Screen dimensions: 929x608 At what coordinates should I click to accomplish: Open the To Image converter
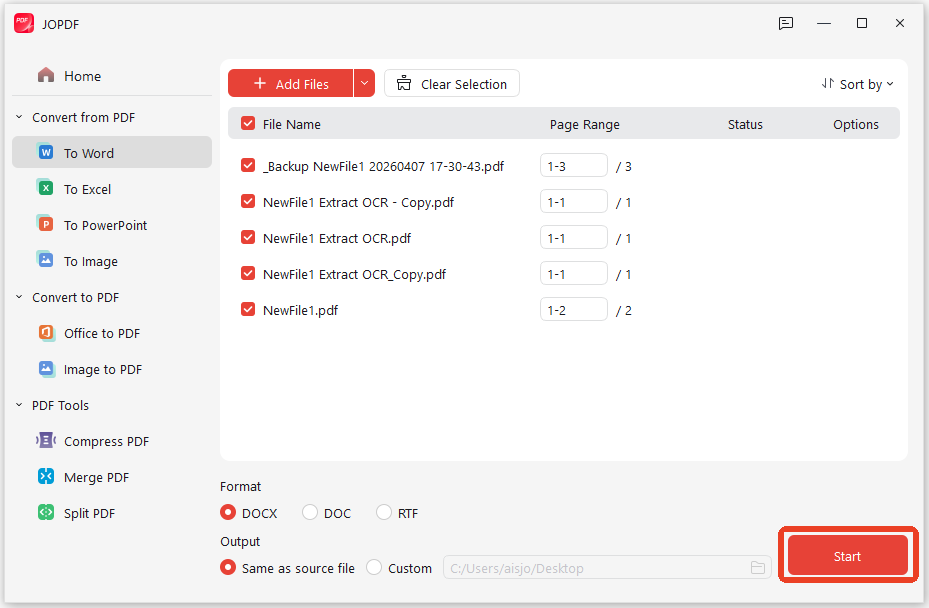(91, 261)
